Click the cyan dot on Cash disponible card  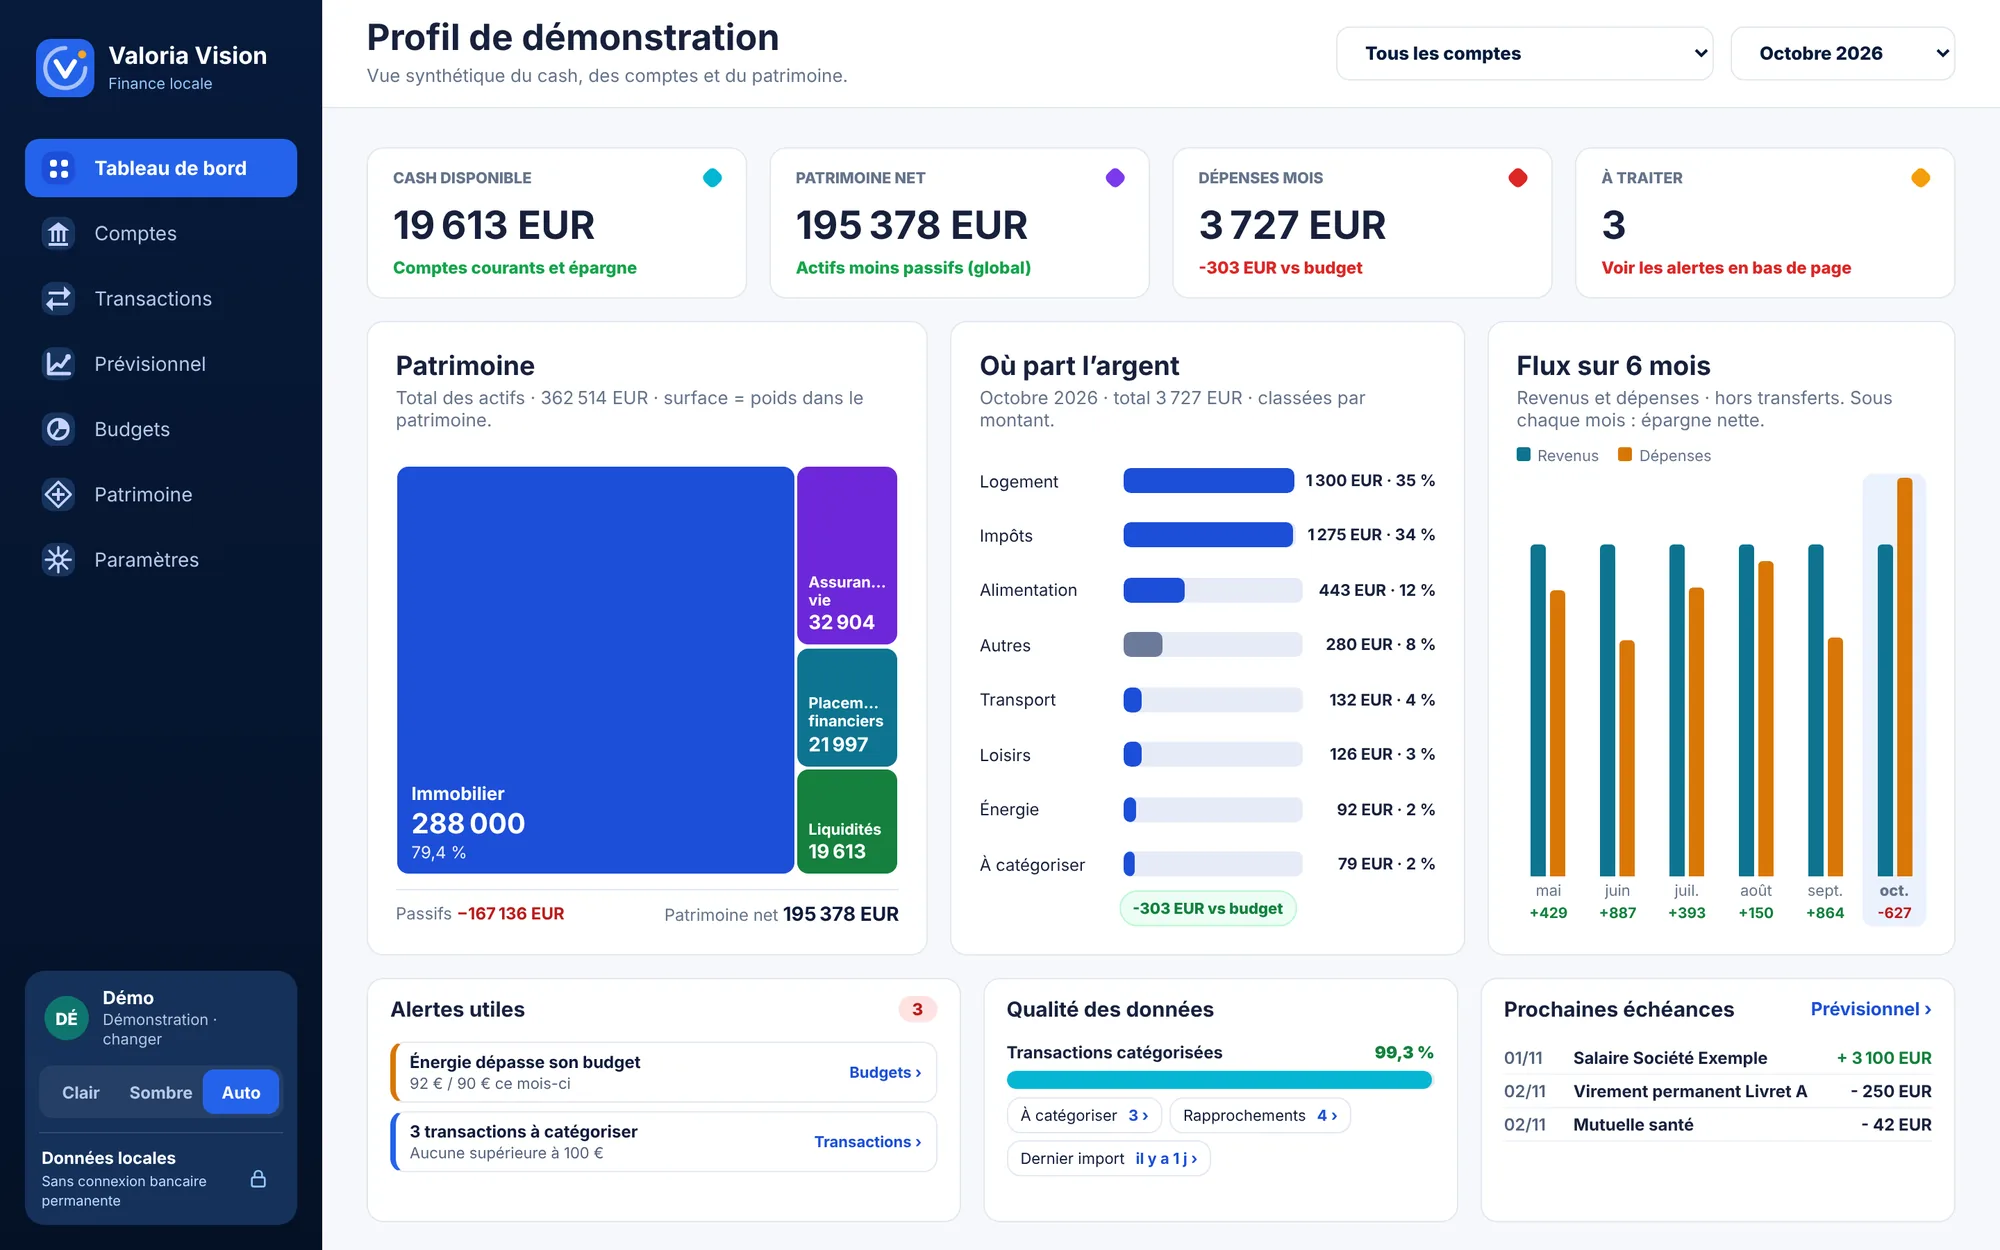pyautogui.click(x=712, y=178)
